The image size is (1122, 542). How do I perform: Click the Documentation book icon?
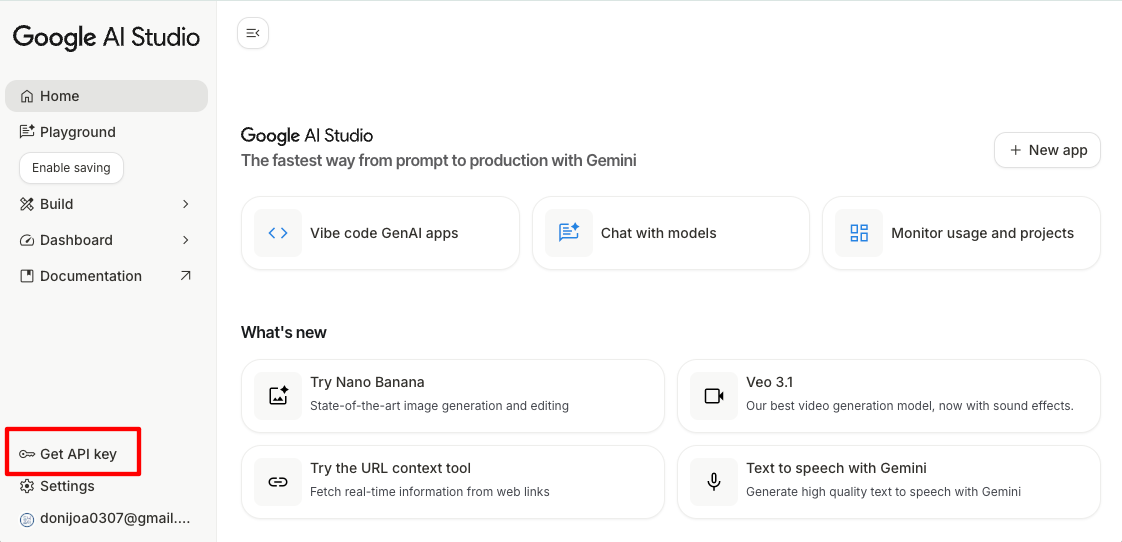click(27, 276)
